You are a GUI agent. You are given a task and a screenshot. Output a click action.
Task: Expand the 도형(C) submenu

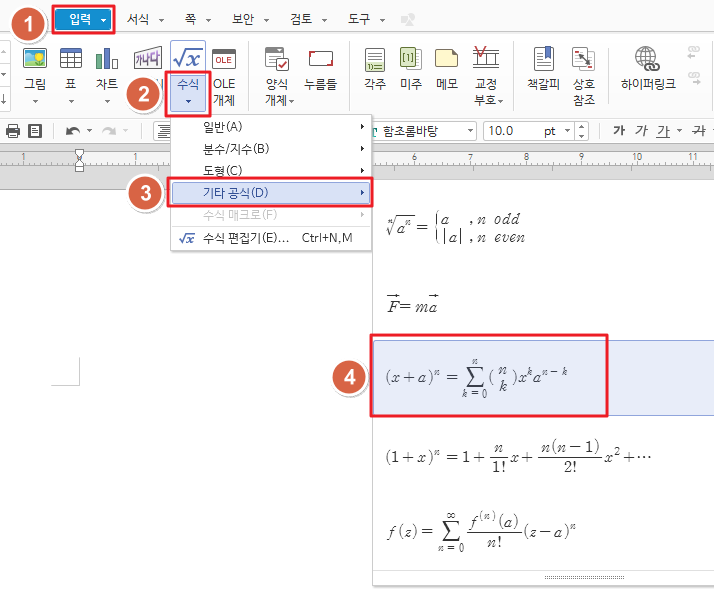click(x=271, y=170)
